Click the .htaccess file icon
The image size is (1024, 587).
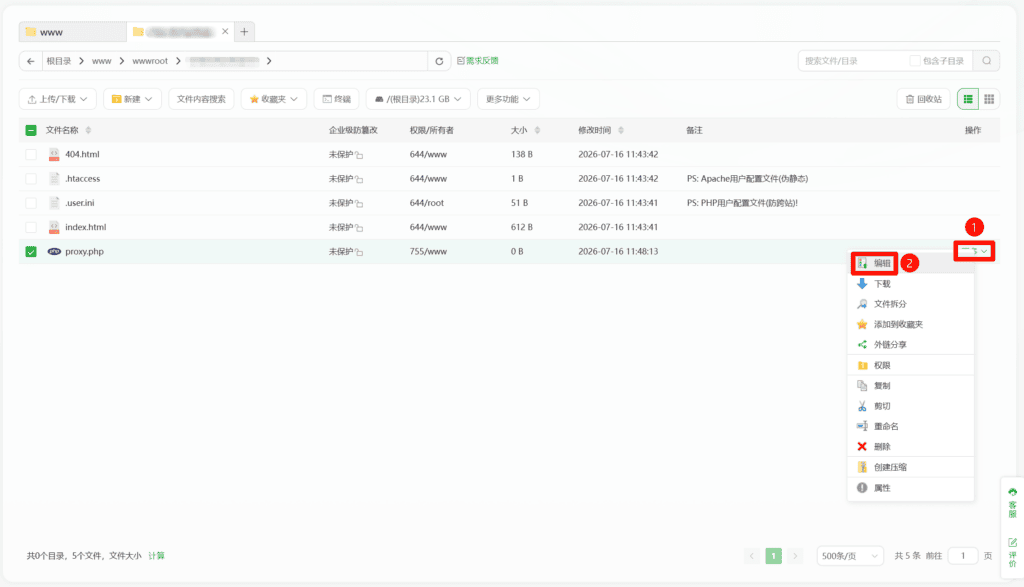pos(54,179)
